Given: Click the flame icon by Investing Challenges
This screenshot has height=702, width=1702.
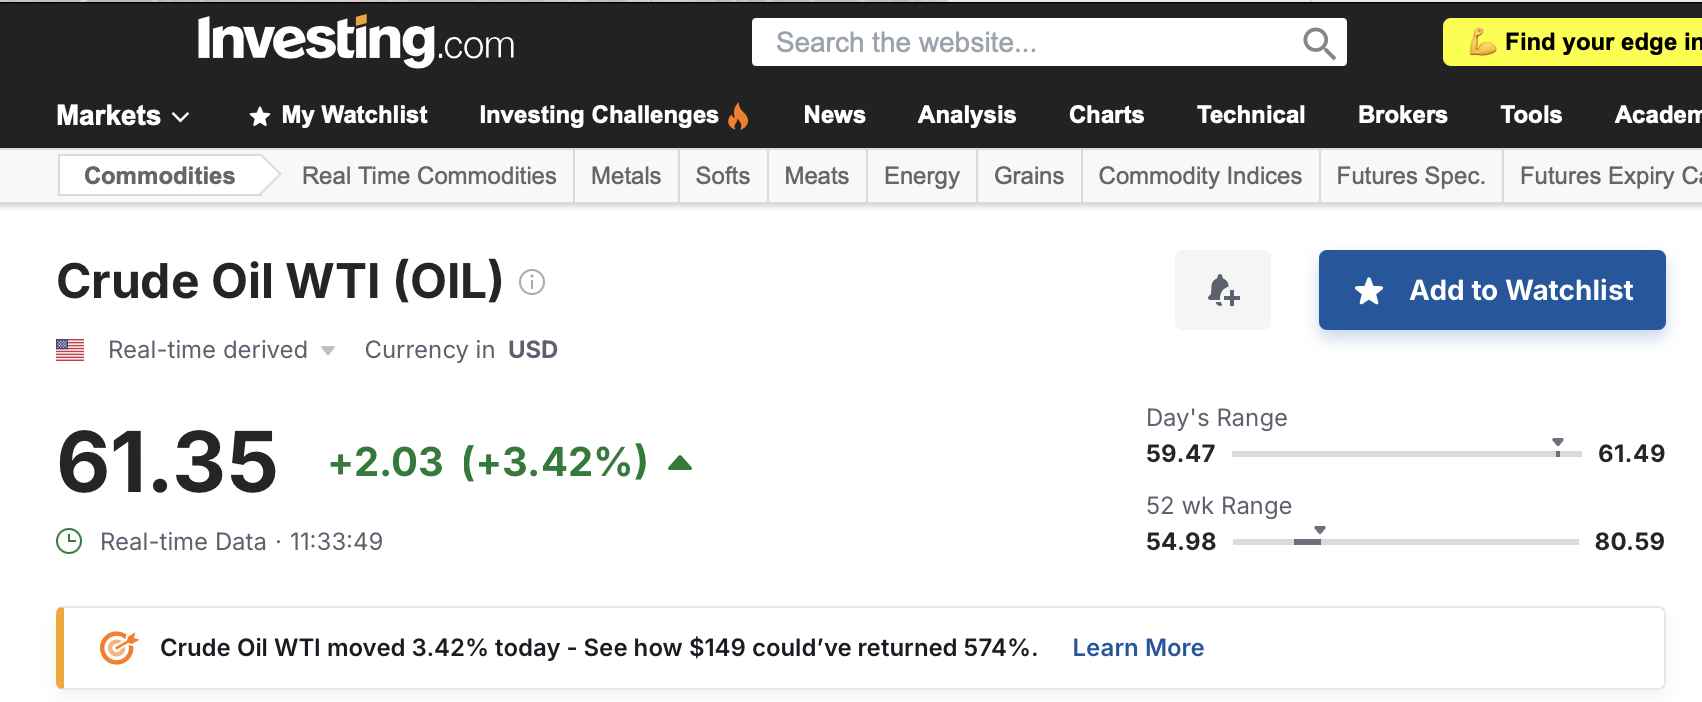Looking at the screenshot, I should click(x=739, y=116).
